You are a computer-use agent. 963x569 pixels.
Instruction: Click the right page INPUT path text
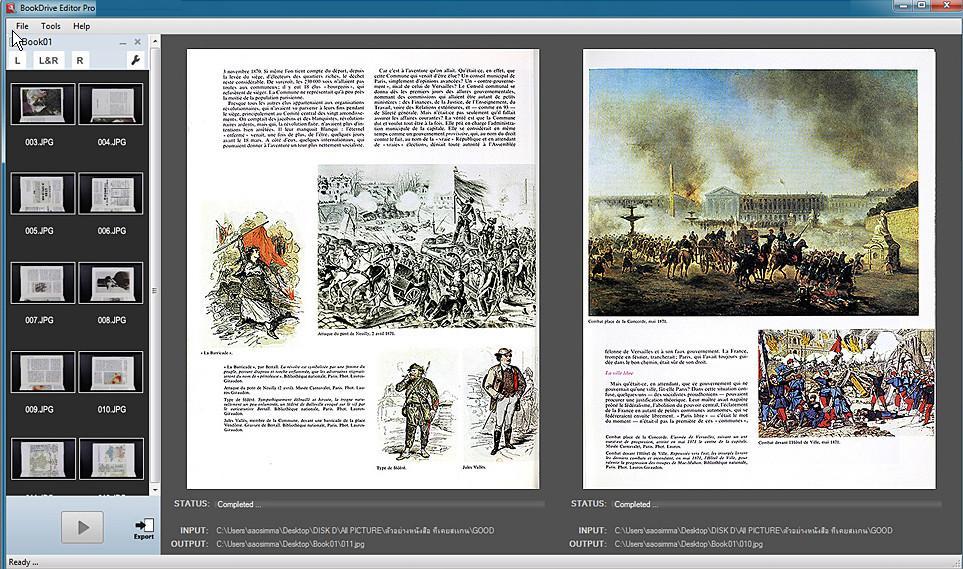(x=754, y=530)
